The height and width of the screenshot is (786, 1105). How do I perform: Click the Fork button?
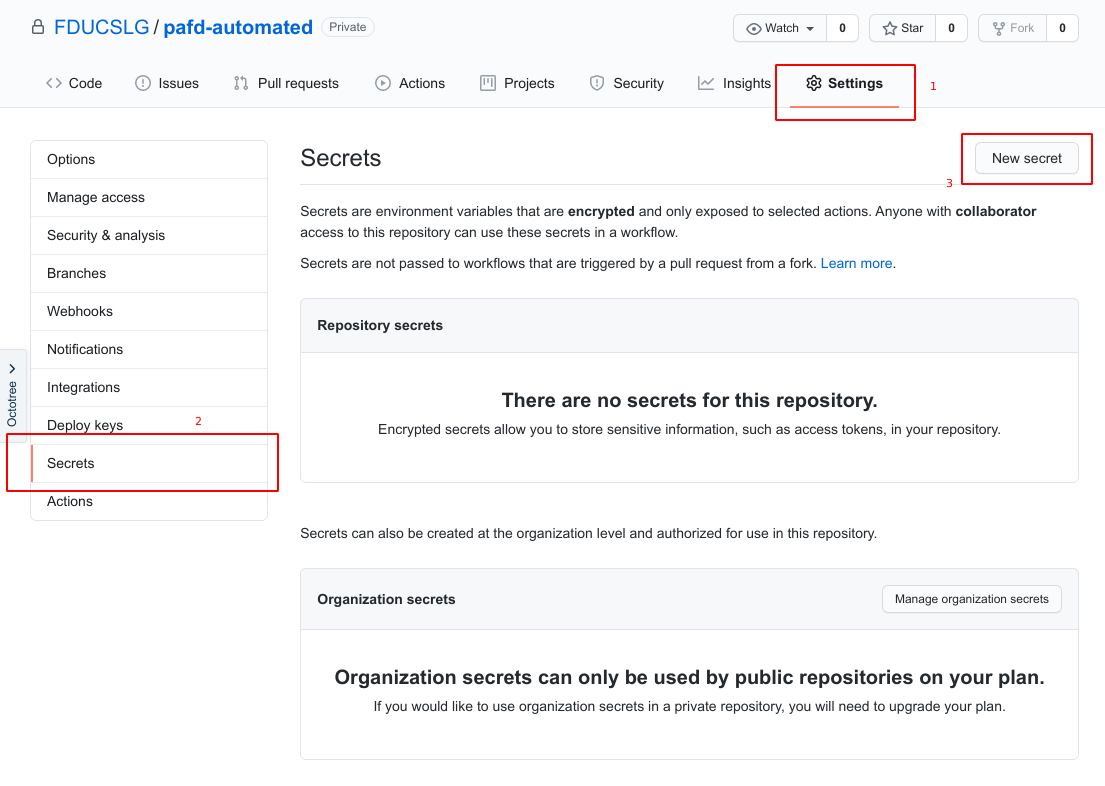[x=1012, y=28]
